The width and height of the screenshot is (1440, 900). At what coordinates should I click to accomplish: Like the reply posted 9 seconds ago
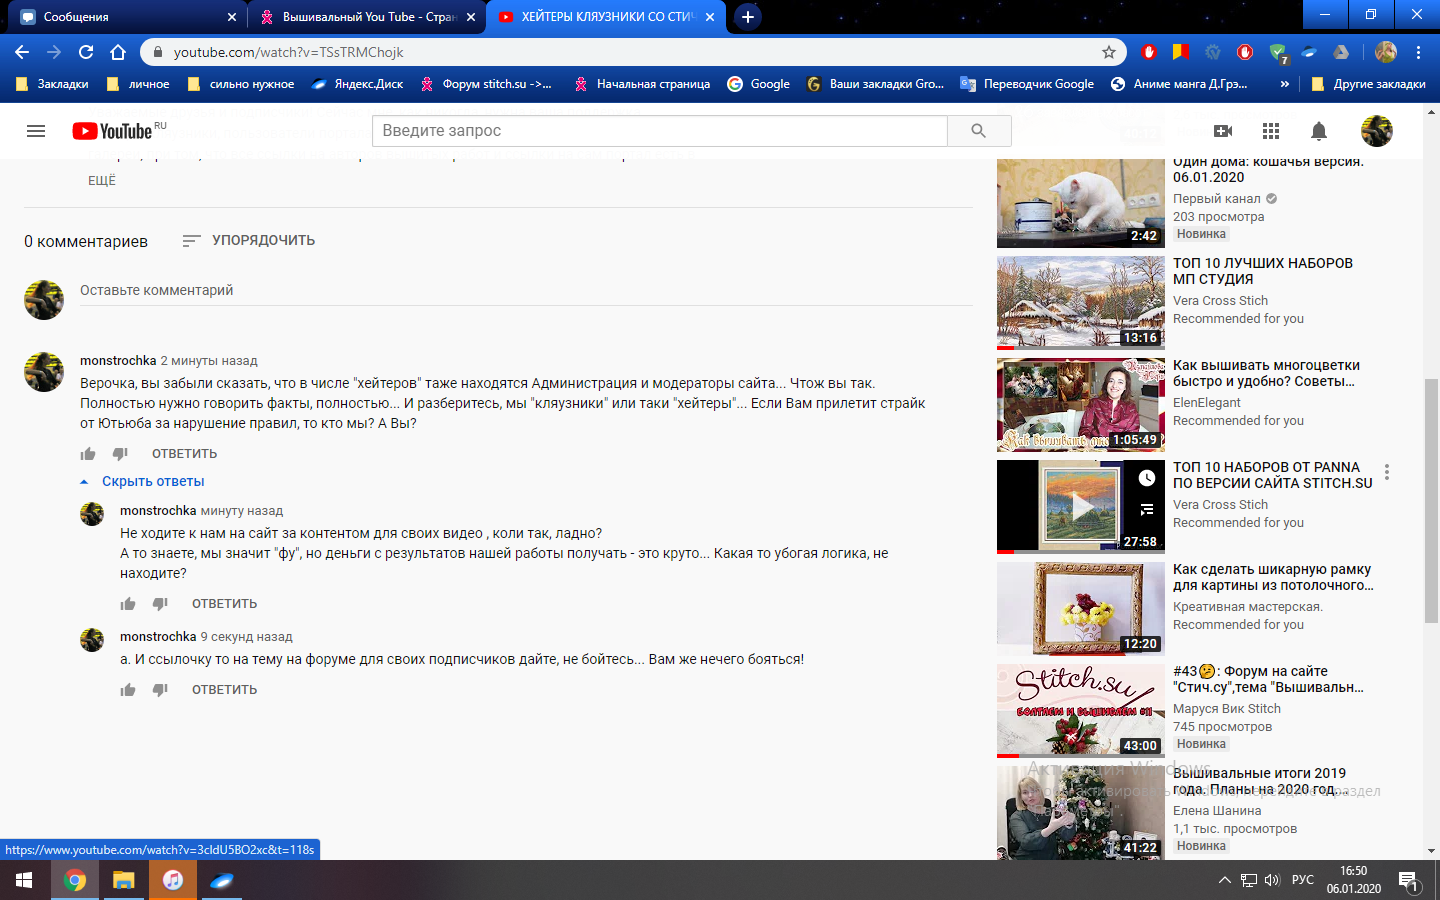point(128,690)
